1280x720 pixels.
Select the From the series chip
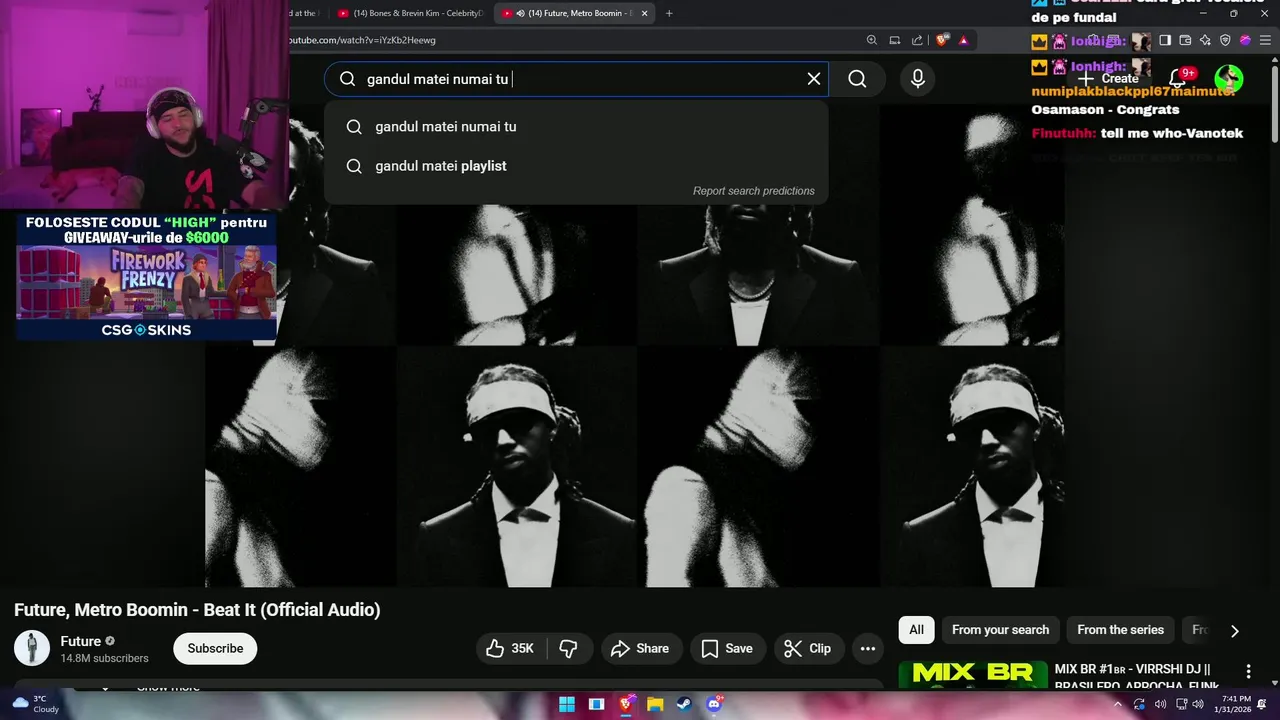[1120, 630]
